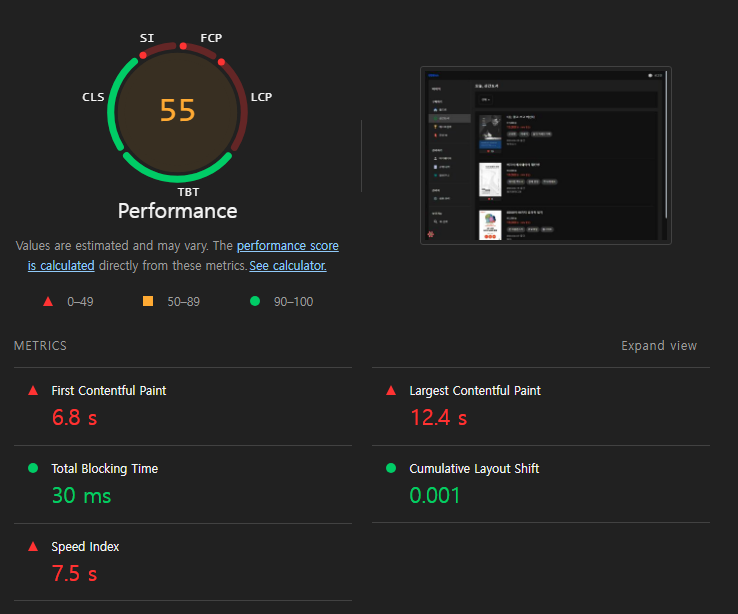Click the red dot at the FCP gauge arc
This screenshot has width=738, height=614.
point(183,46)
